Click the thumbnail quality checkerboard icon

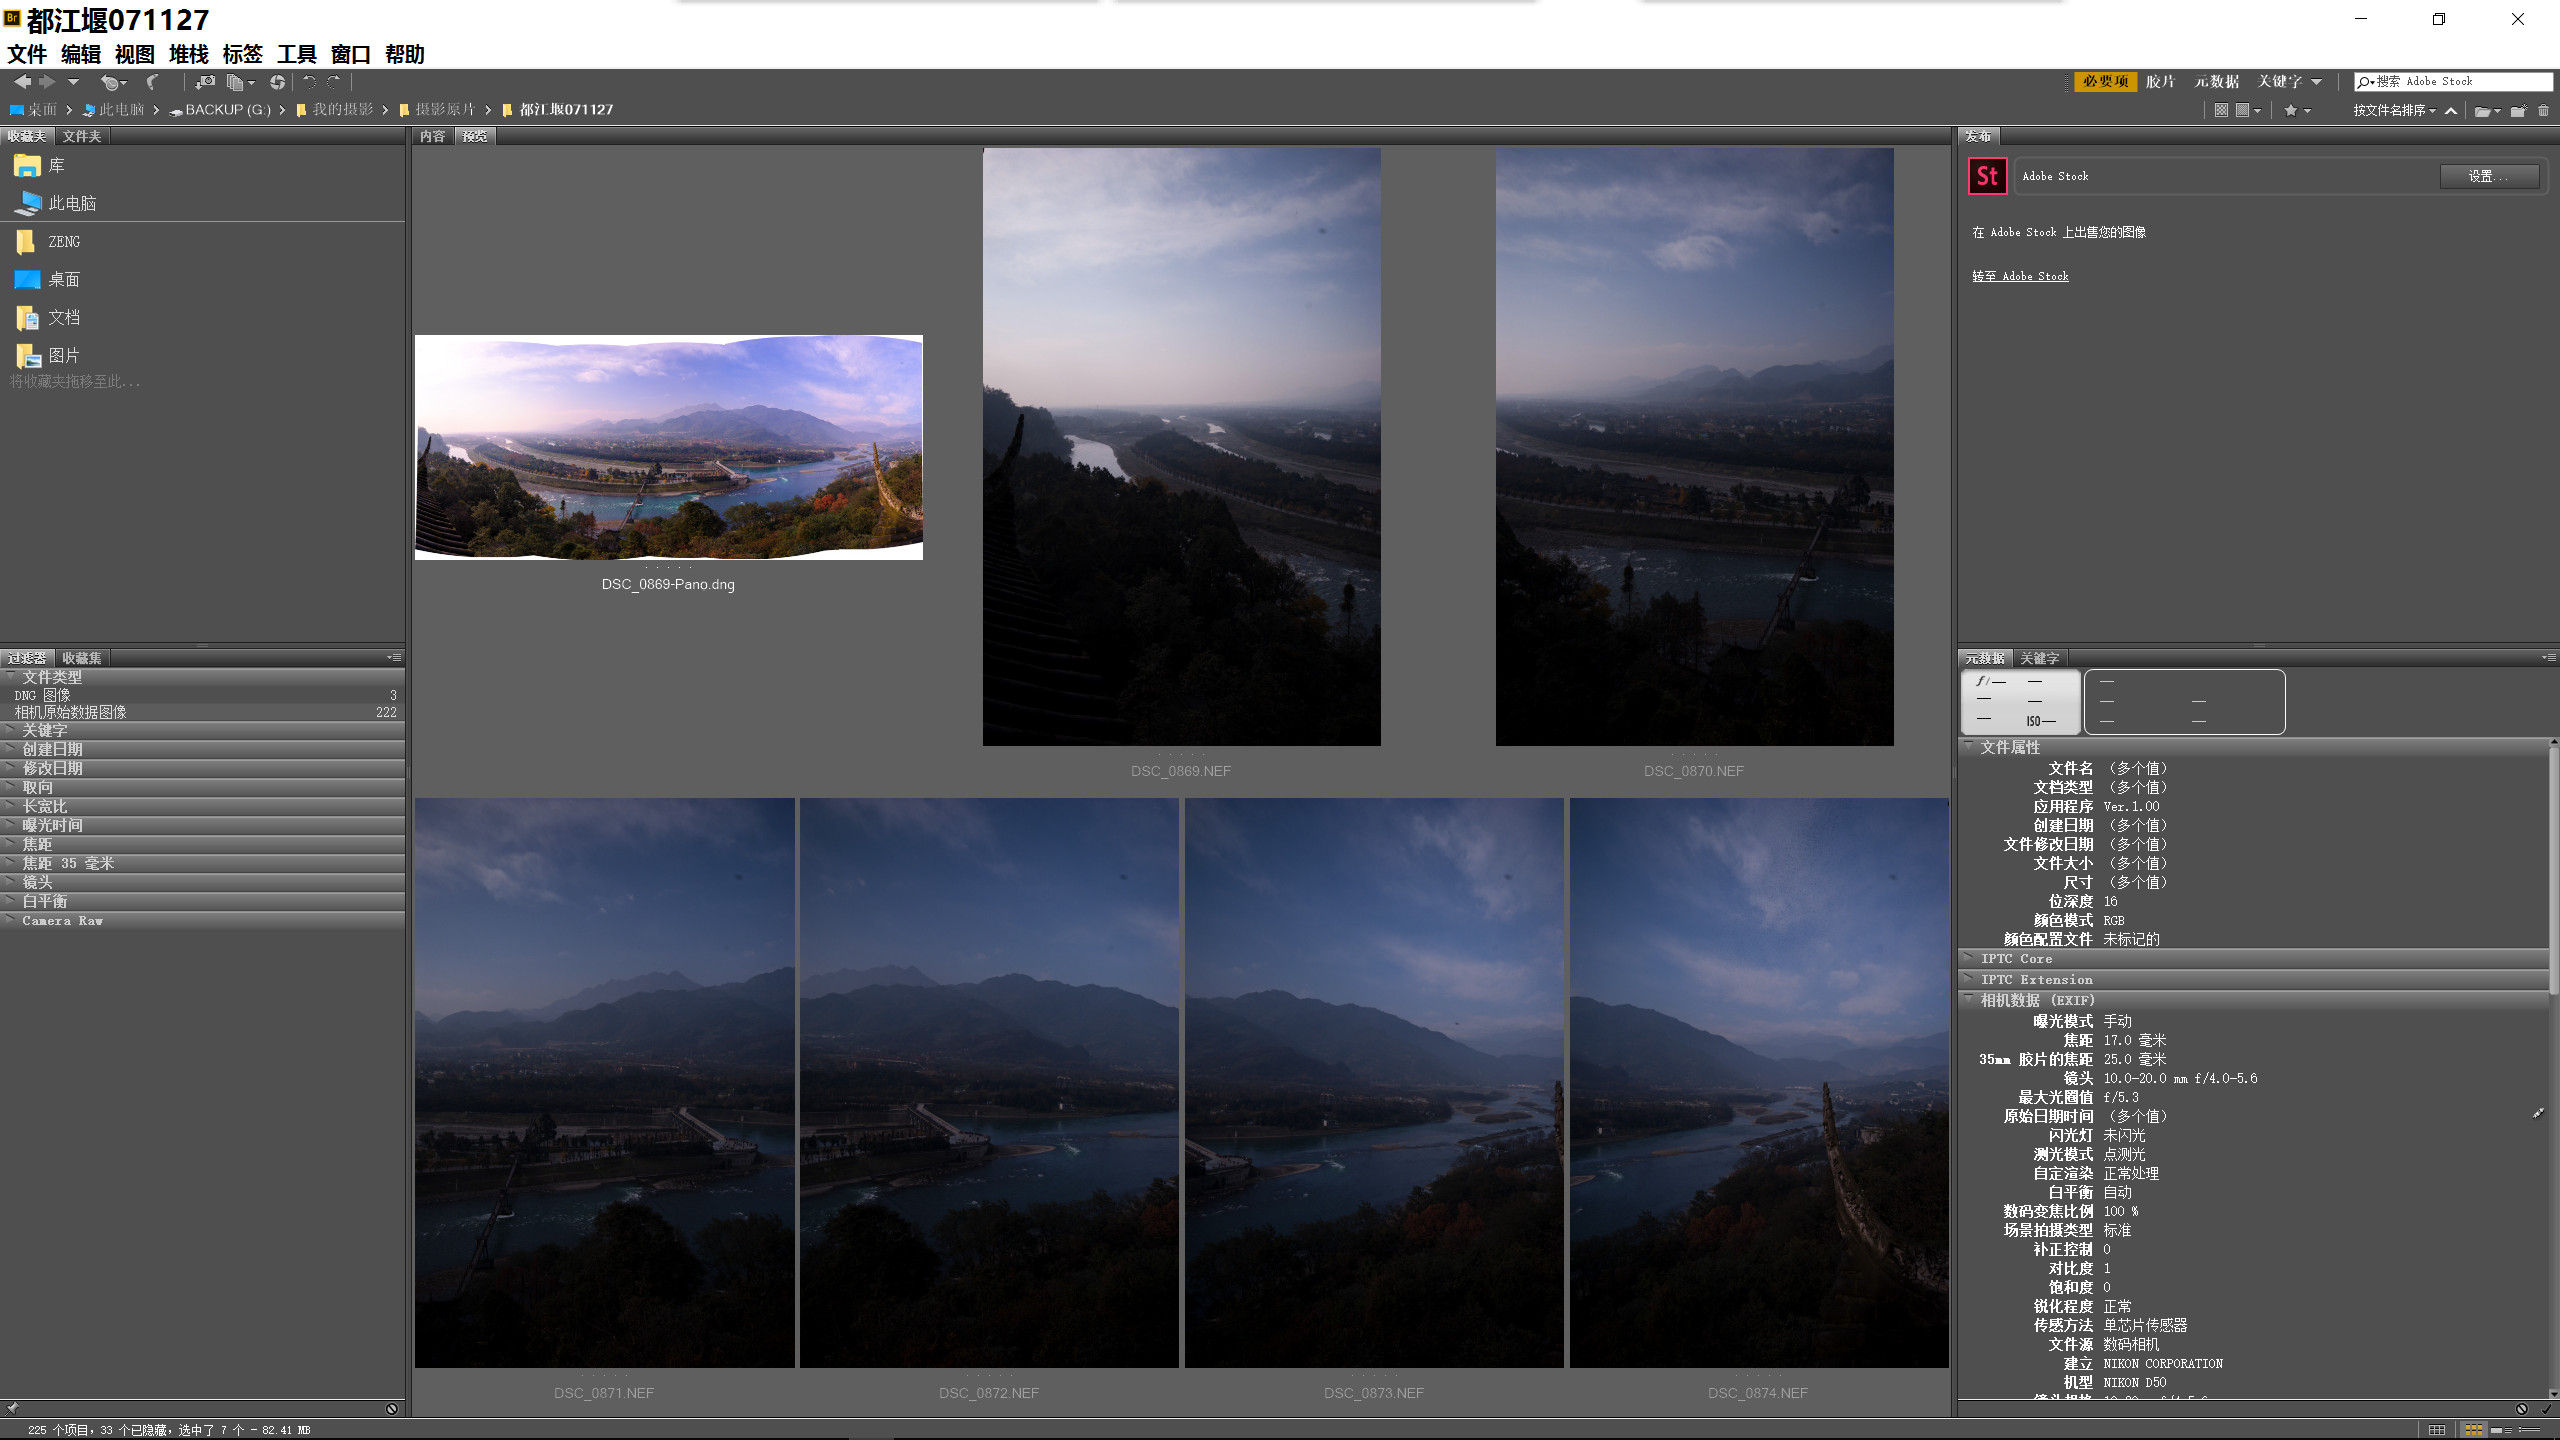2221,110
